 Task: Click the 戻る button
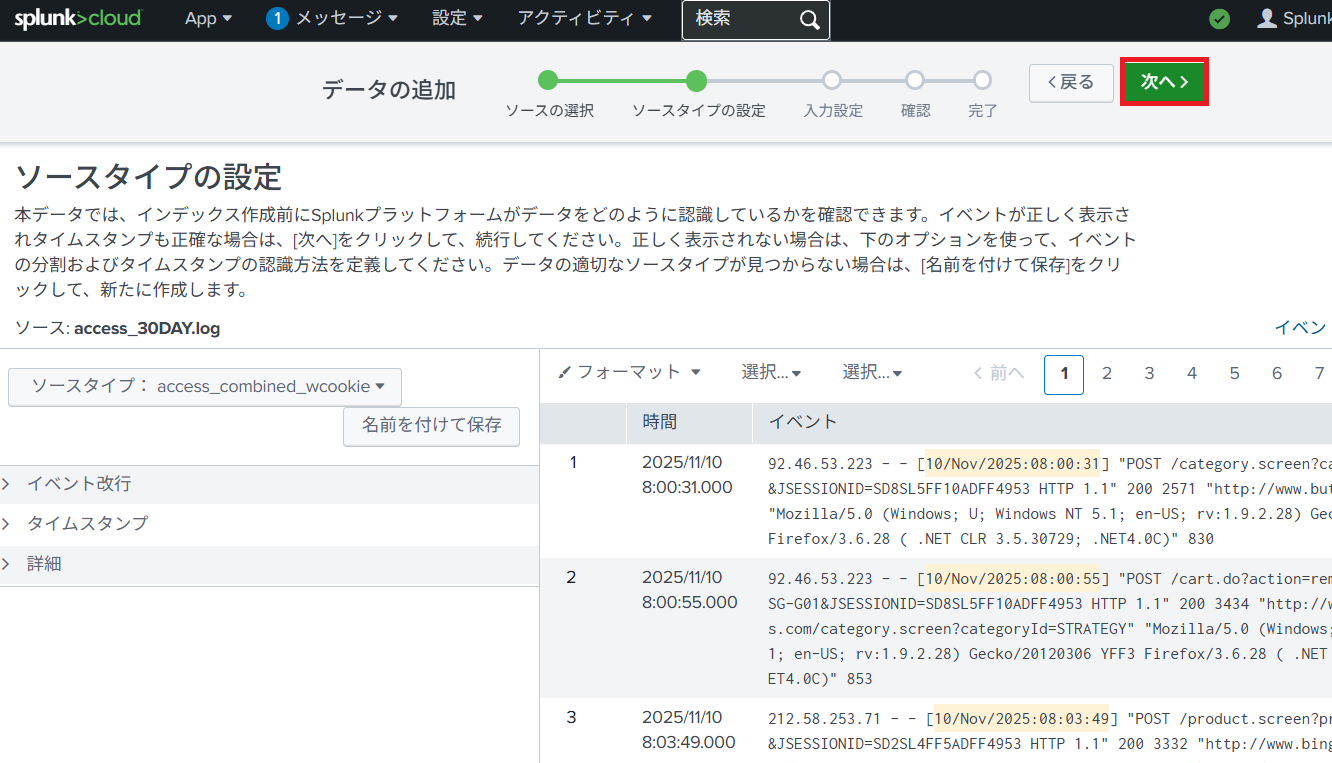(1071, 82)
